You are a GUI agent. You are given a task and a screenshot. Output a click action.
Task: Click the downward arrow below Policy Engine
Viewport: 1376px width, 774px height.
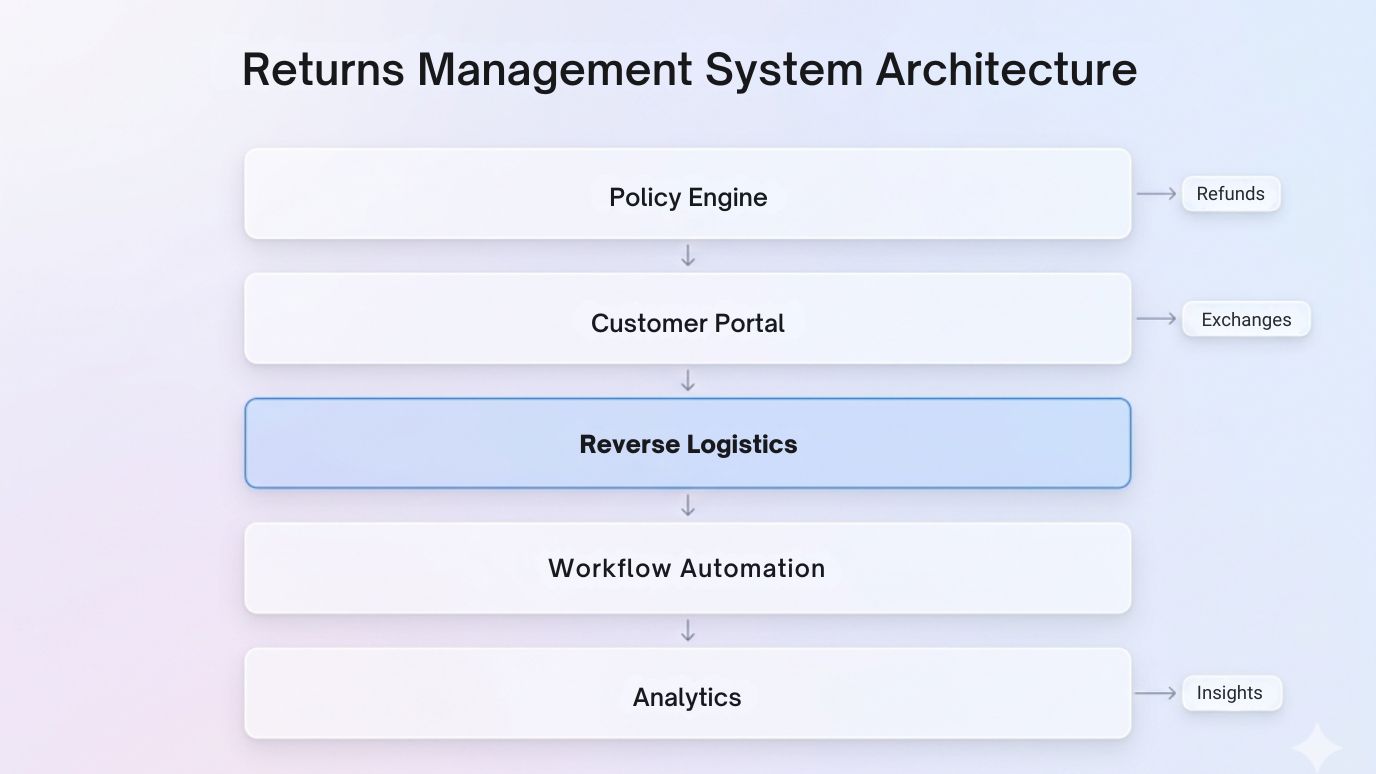point(688,256)
